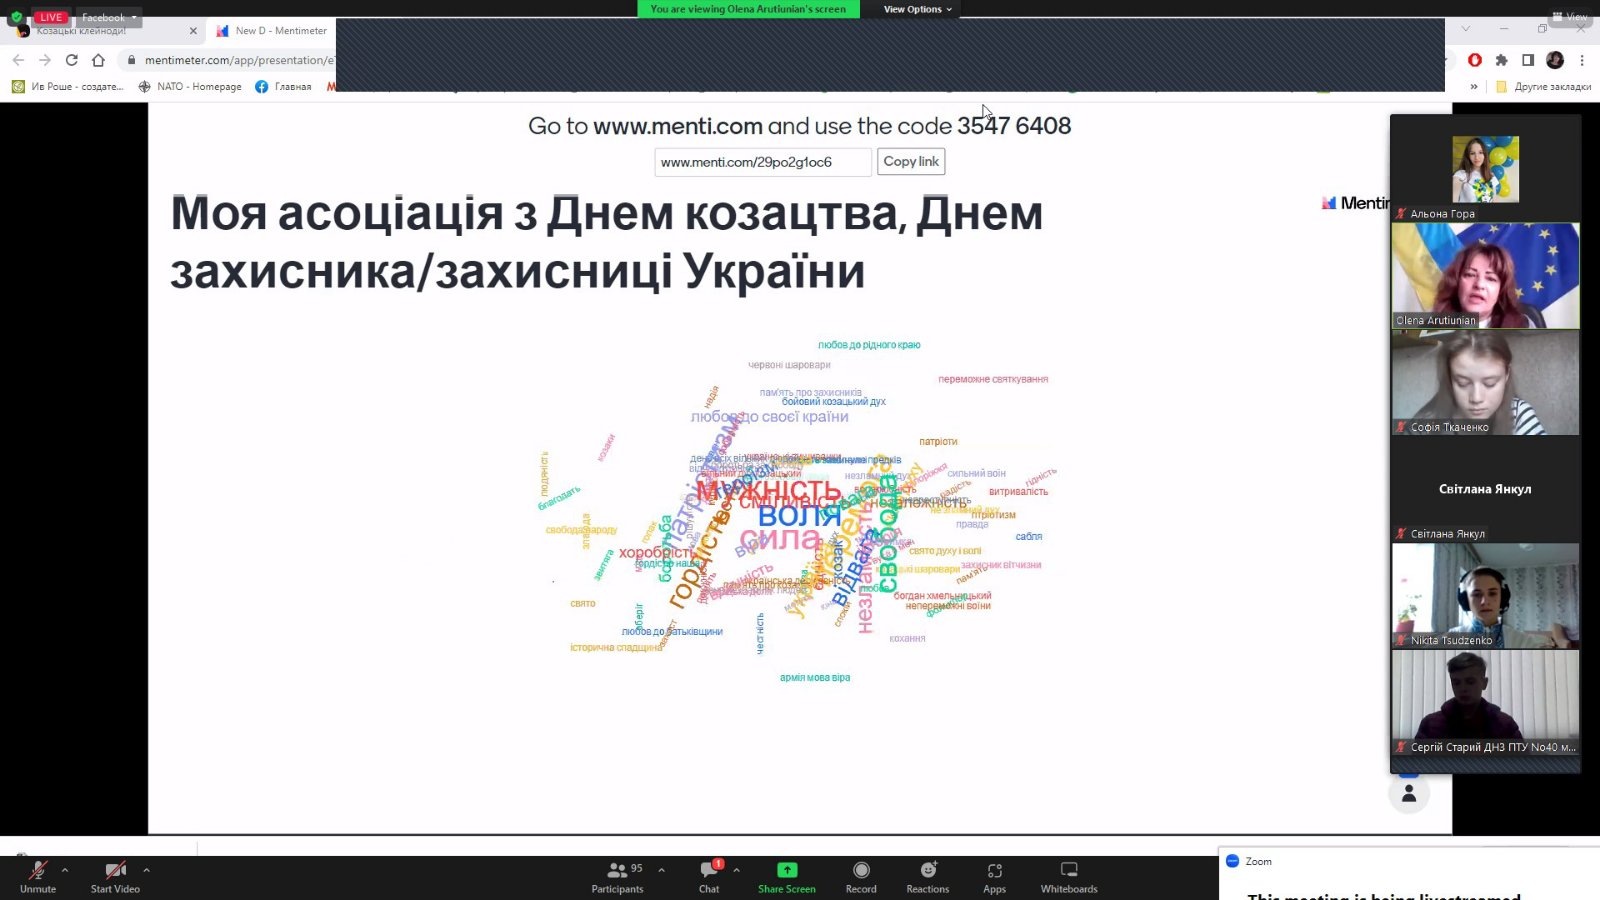This screenshot has height=900, width=1600.
Task: Open Zoom Apps
Action: pos(994,876)
